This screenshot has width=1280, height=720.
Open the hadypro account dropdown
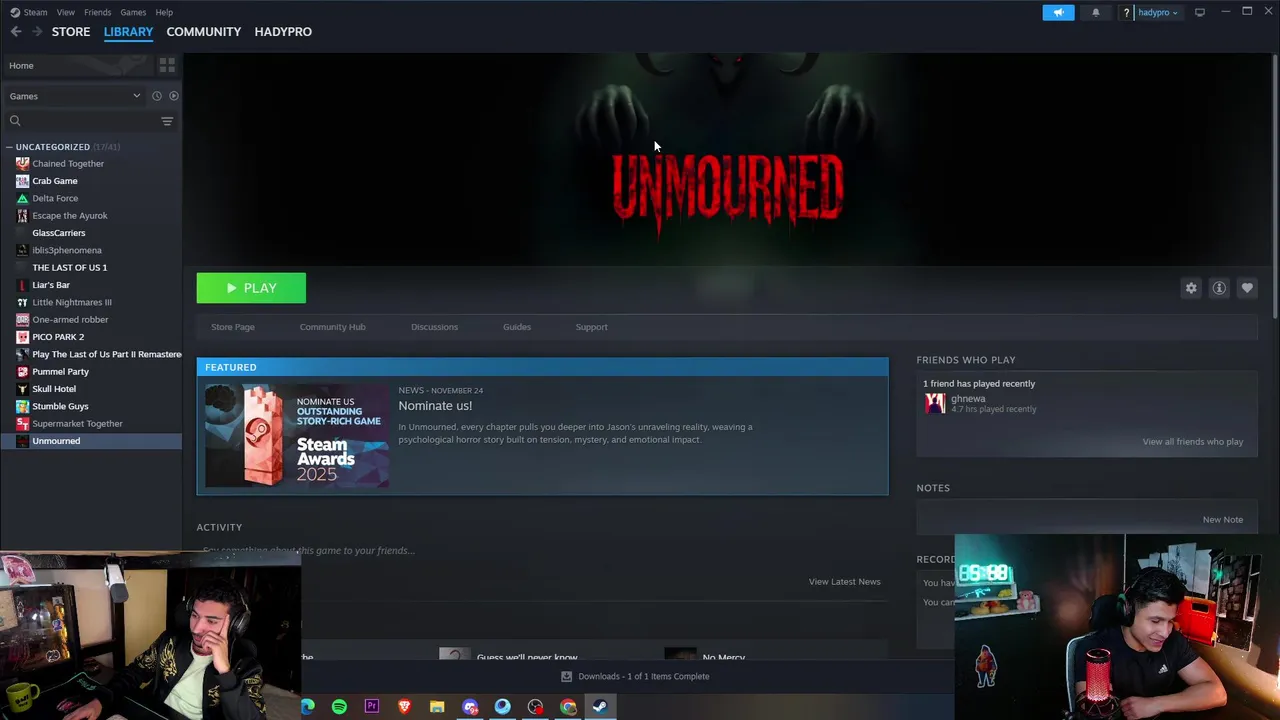[1157, 12]
